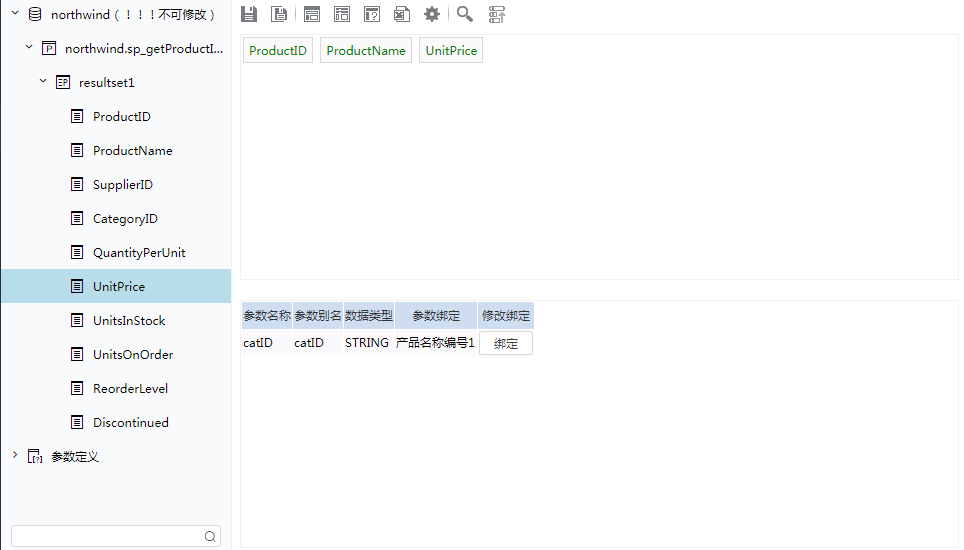Click the Excel export document icon

pos(402,14)
